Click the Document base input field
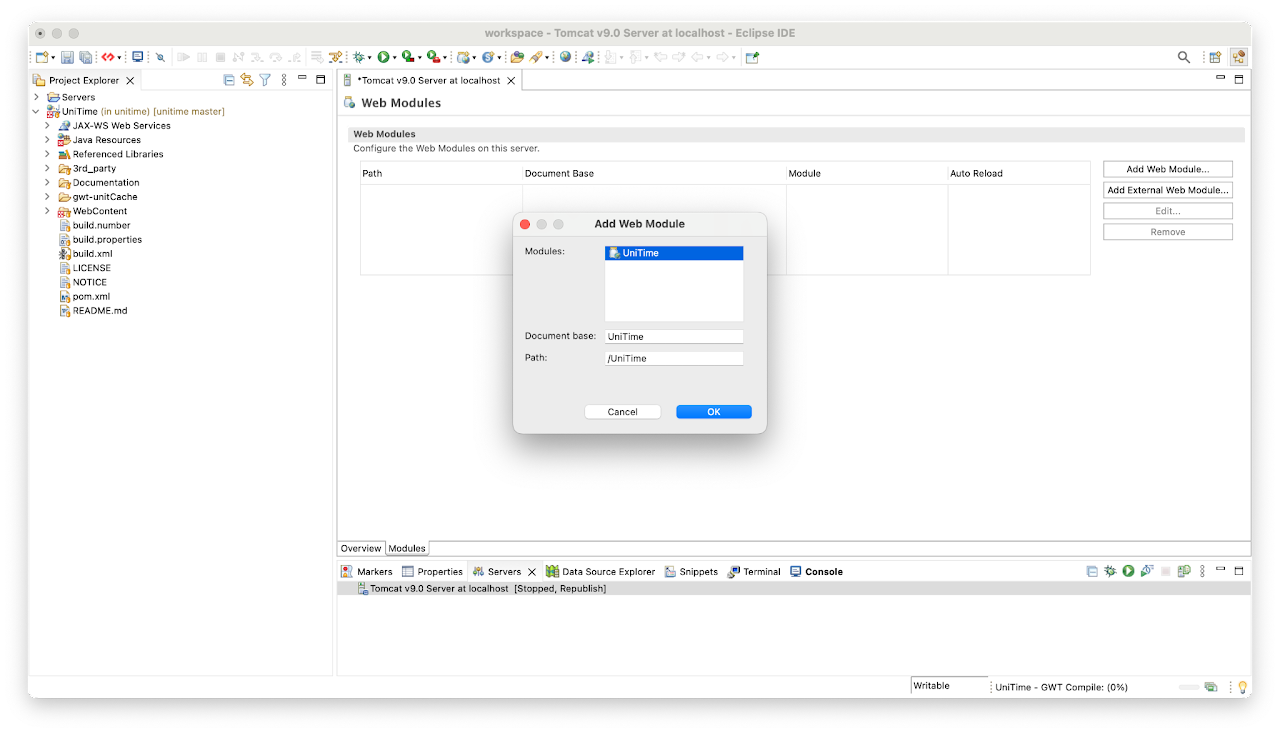Viewport: 1280px width, 733px height. [x=674, y=336]
